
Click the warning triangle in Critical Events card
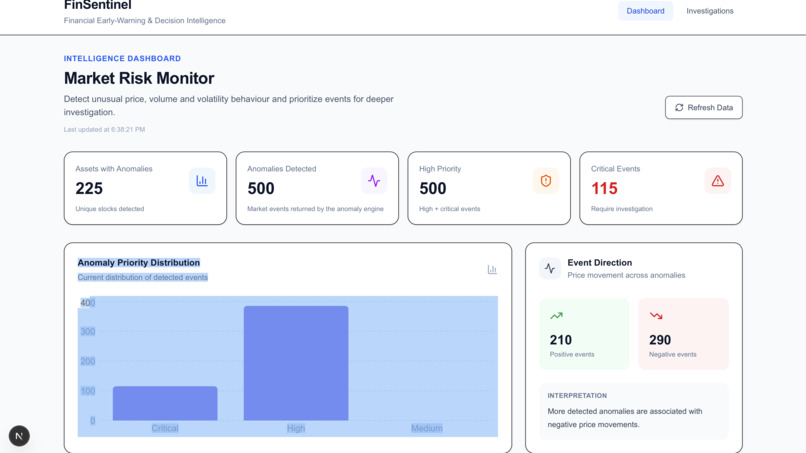tap(718, 181)
